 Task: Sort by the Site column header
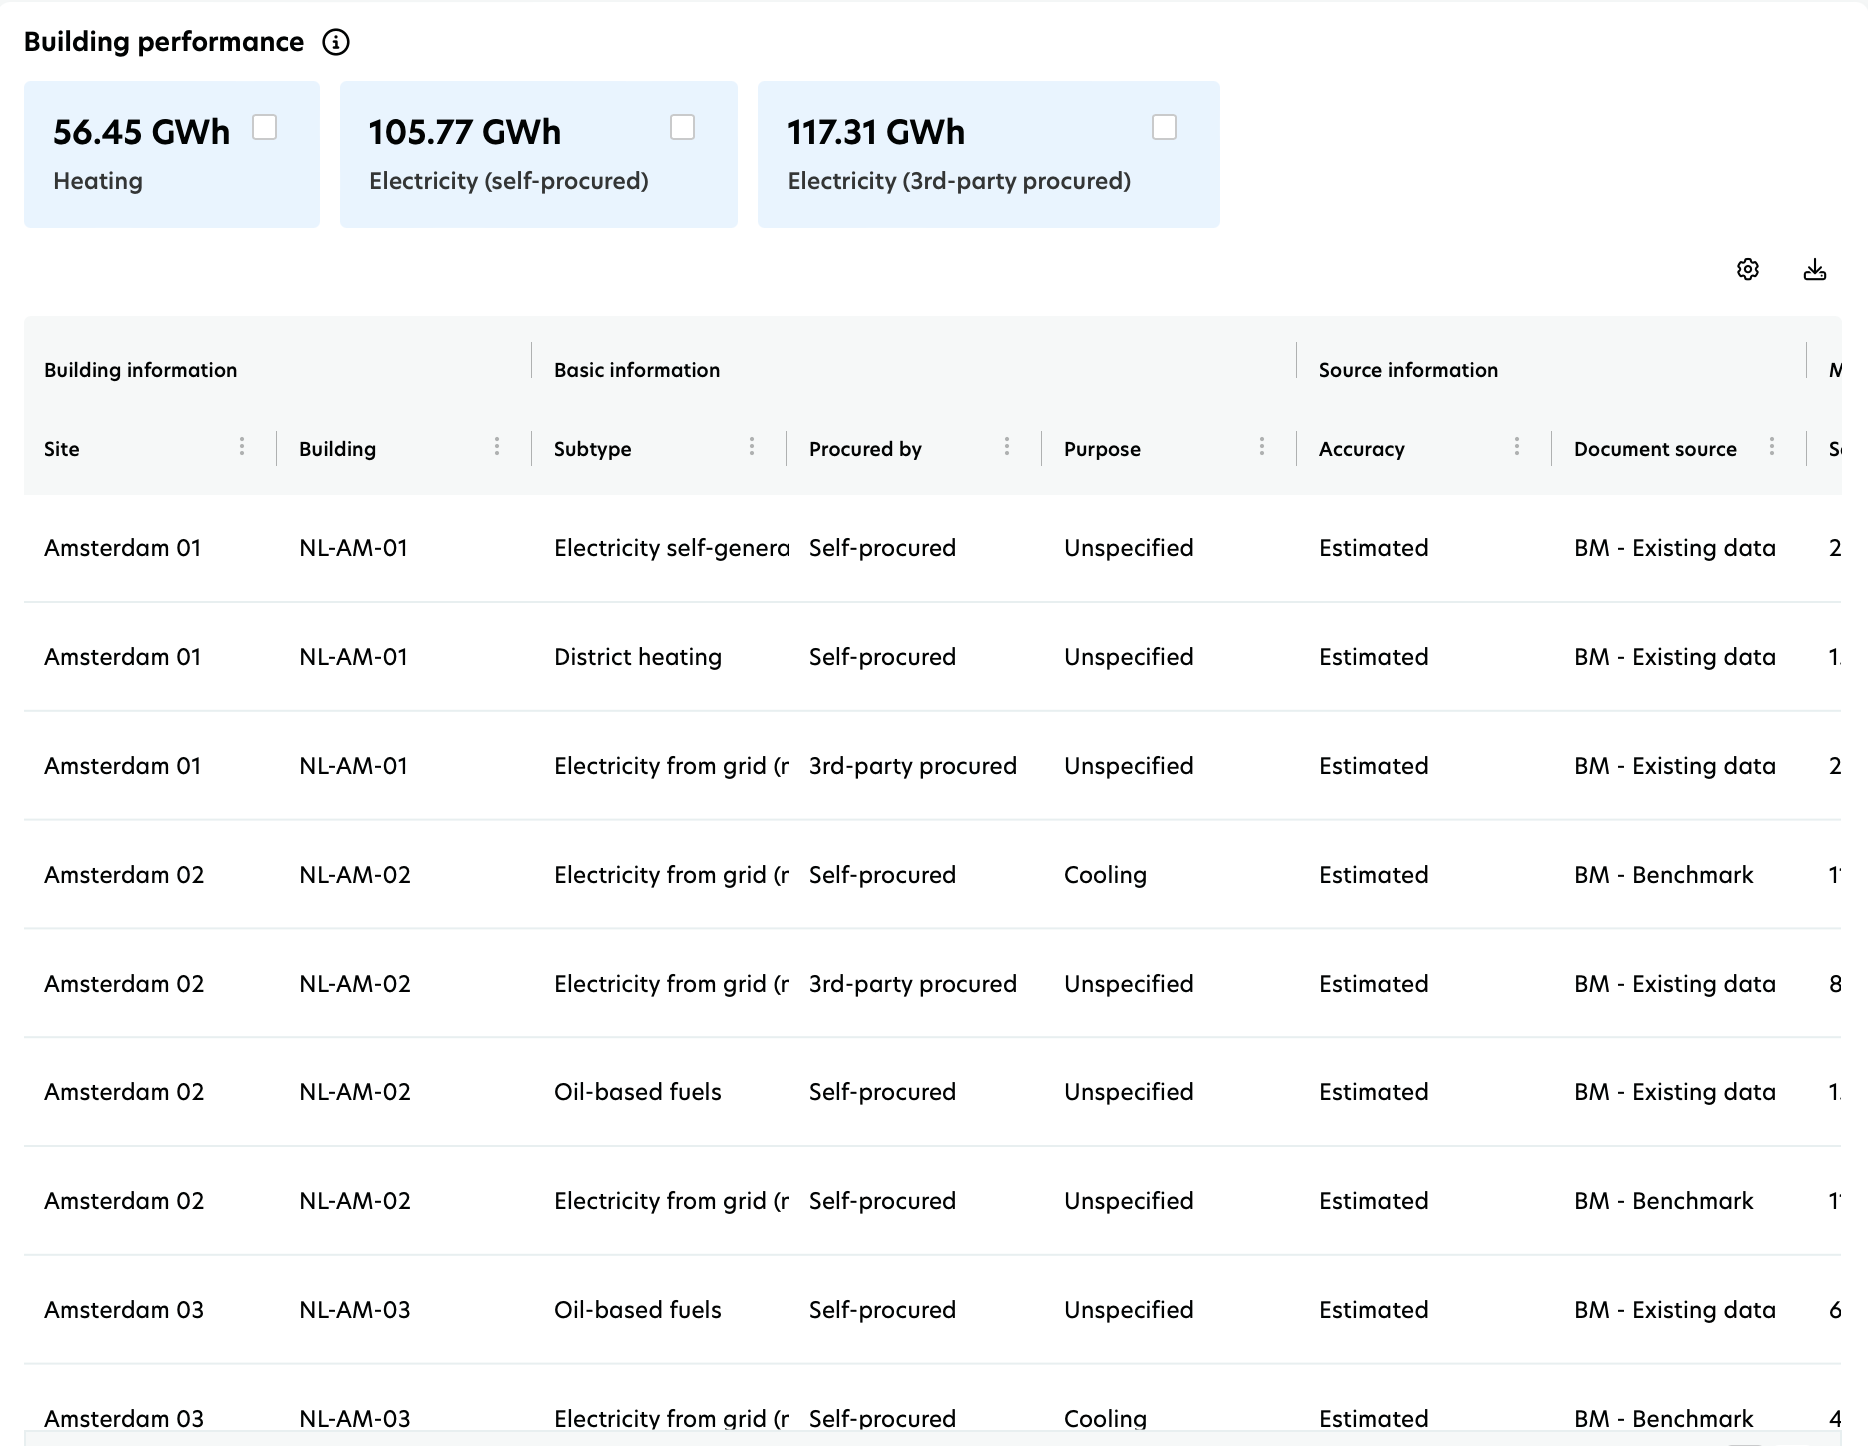[x=62, y=449]
